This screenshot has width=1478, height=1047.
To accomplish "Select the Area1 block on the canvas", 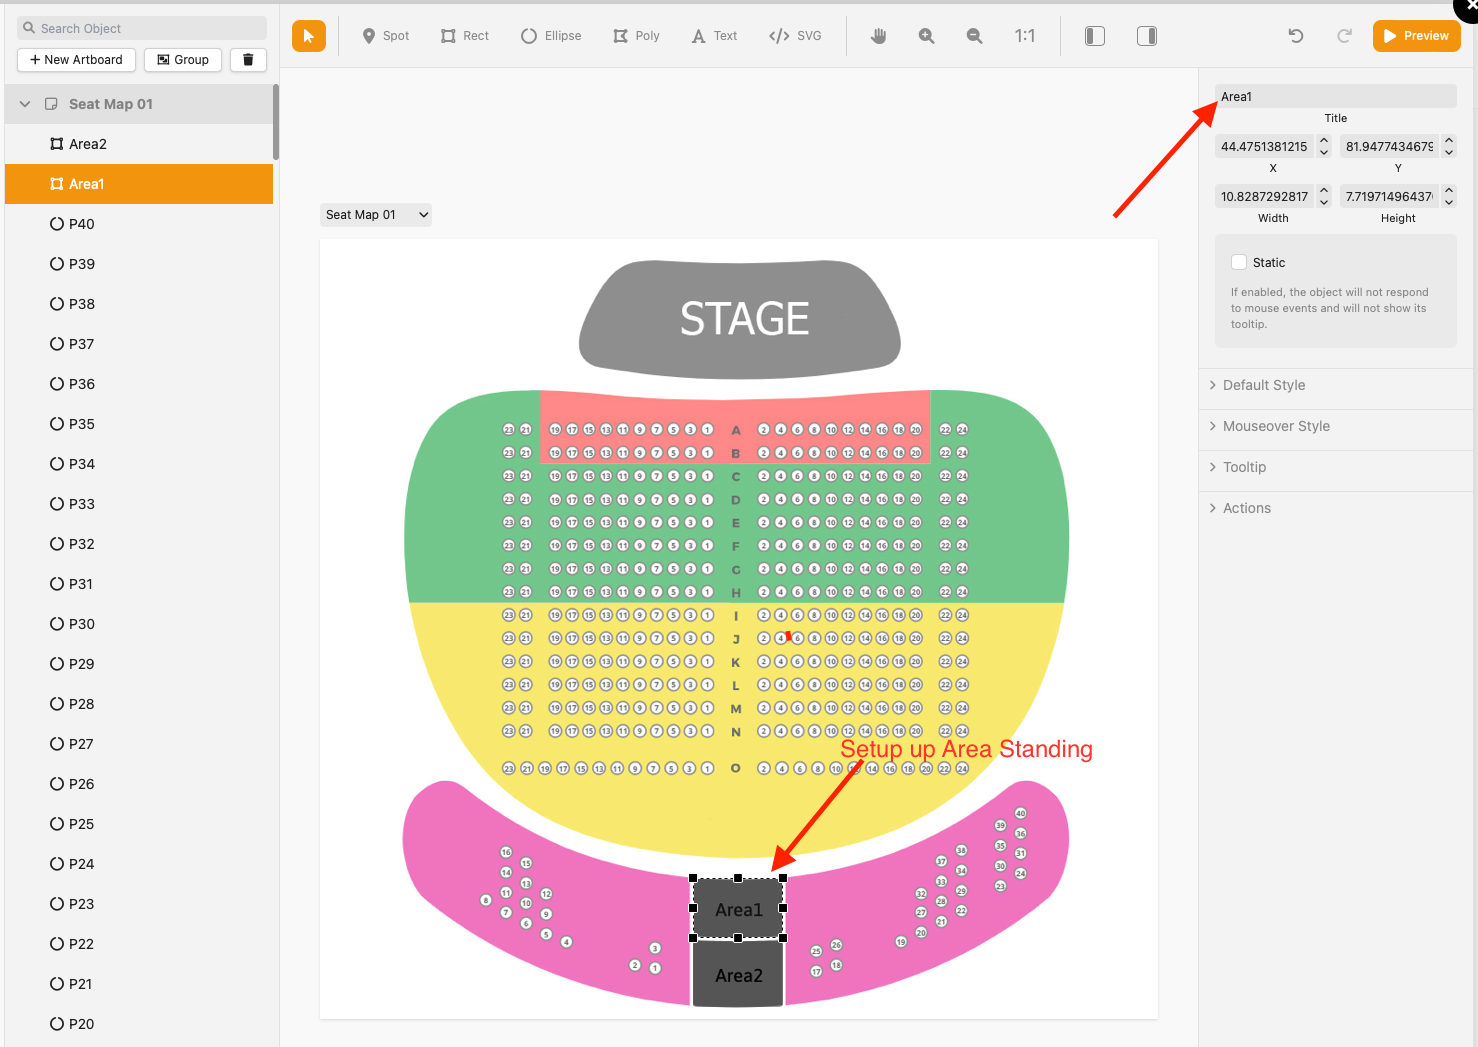I will pos(738,909).
